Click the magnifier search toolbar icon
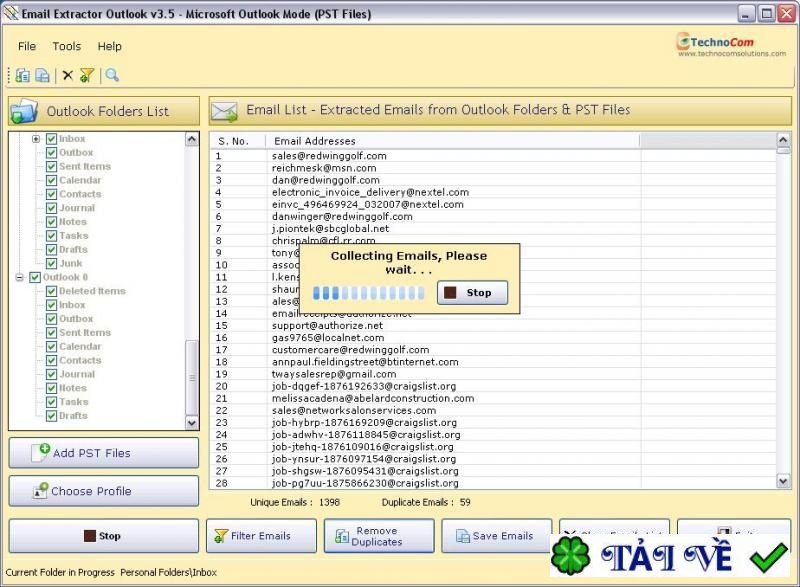The width and height of the screenshot is (800, 587). (x=112, y=75)
